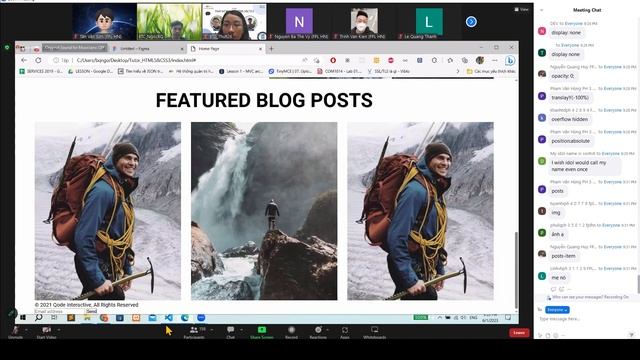640x360 pixels.
Task: Open the Bing sidebar icon in browser
Action: 510,60
